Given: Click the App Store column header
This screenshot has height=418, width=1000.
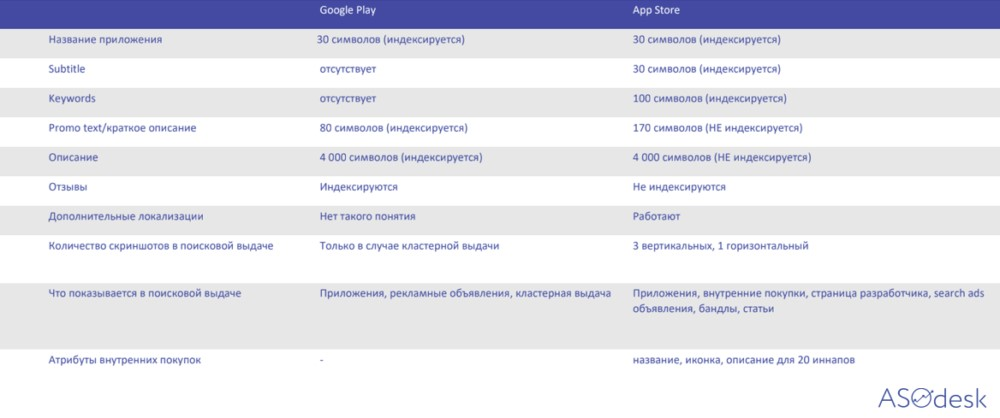Looking at the screenshot, I should click(657, 11).
